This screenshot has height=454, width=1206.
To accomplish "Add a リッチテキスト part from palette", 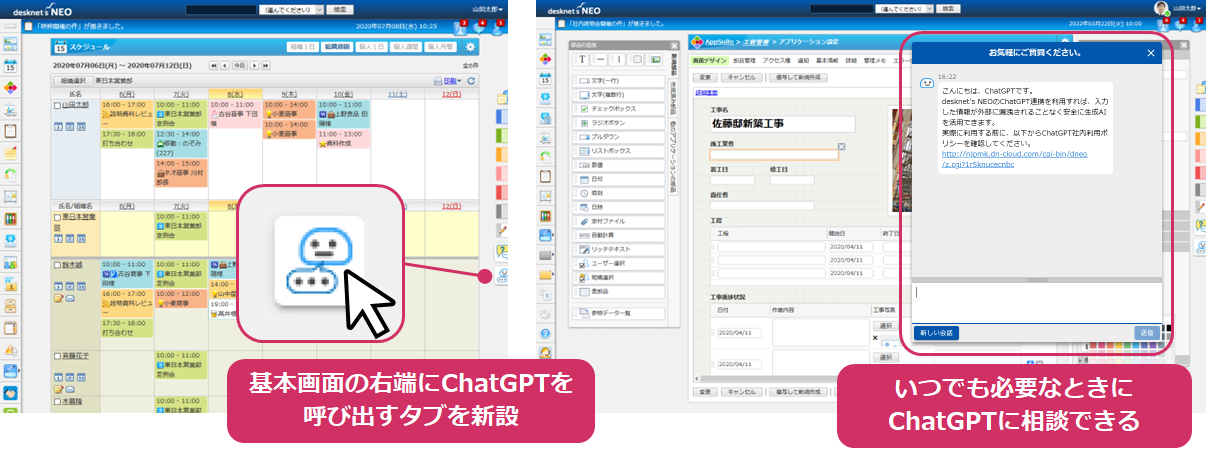I will [619, 248].
